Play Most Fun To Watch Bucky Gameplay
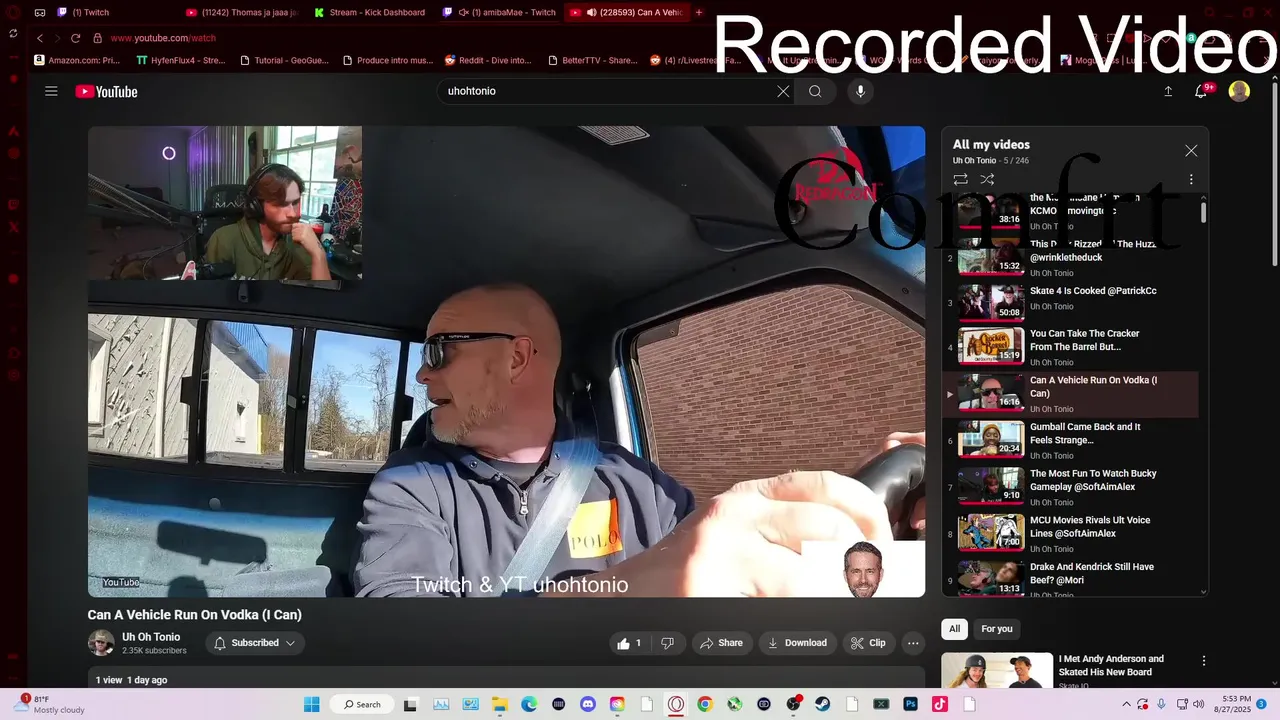 point(1070,487)
